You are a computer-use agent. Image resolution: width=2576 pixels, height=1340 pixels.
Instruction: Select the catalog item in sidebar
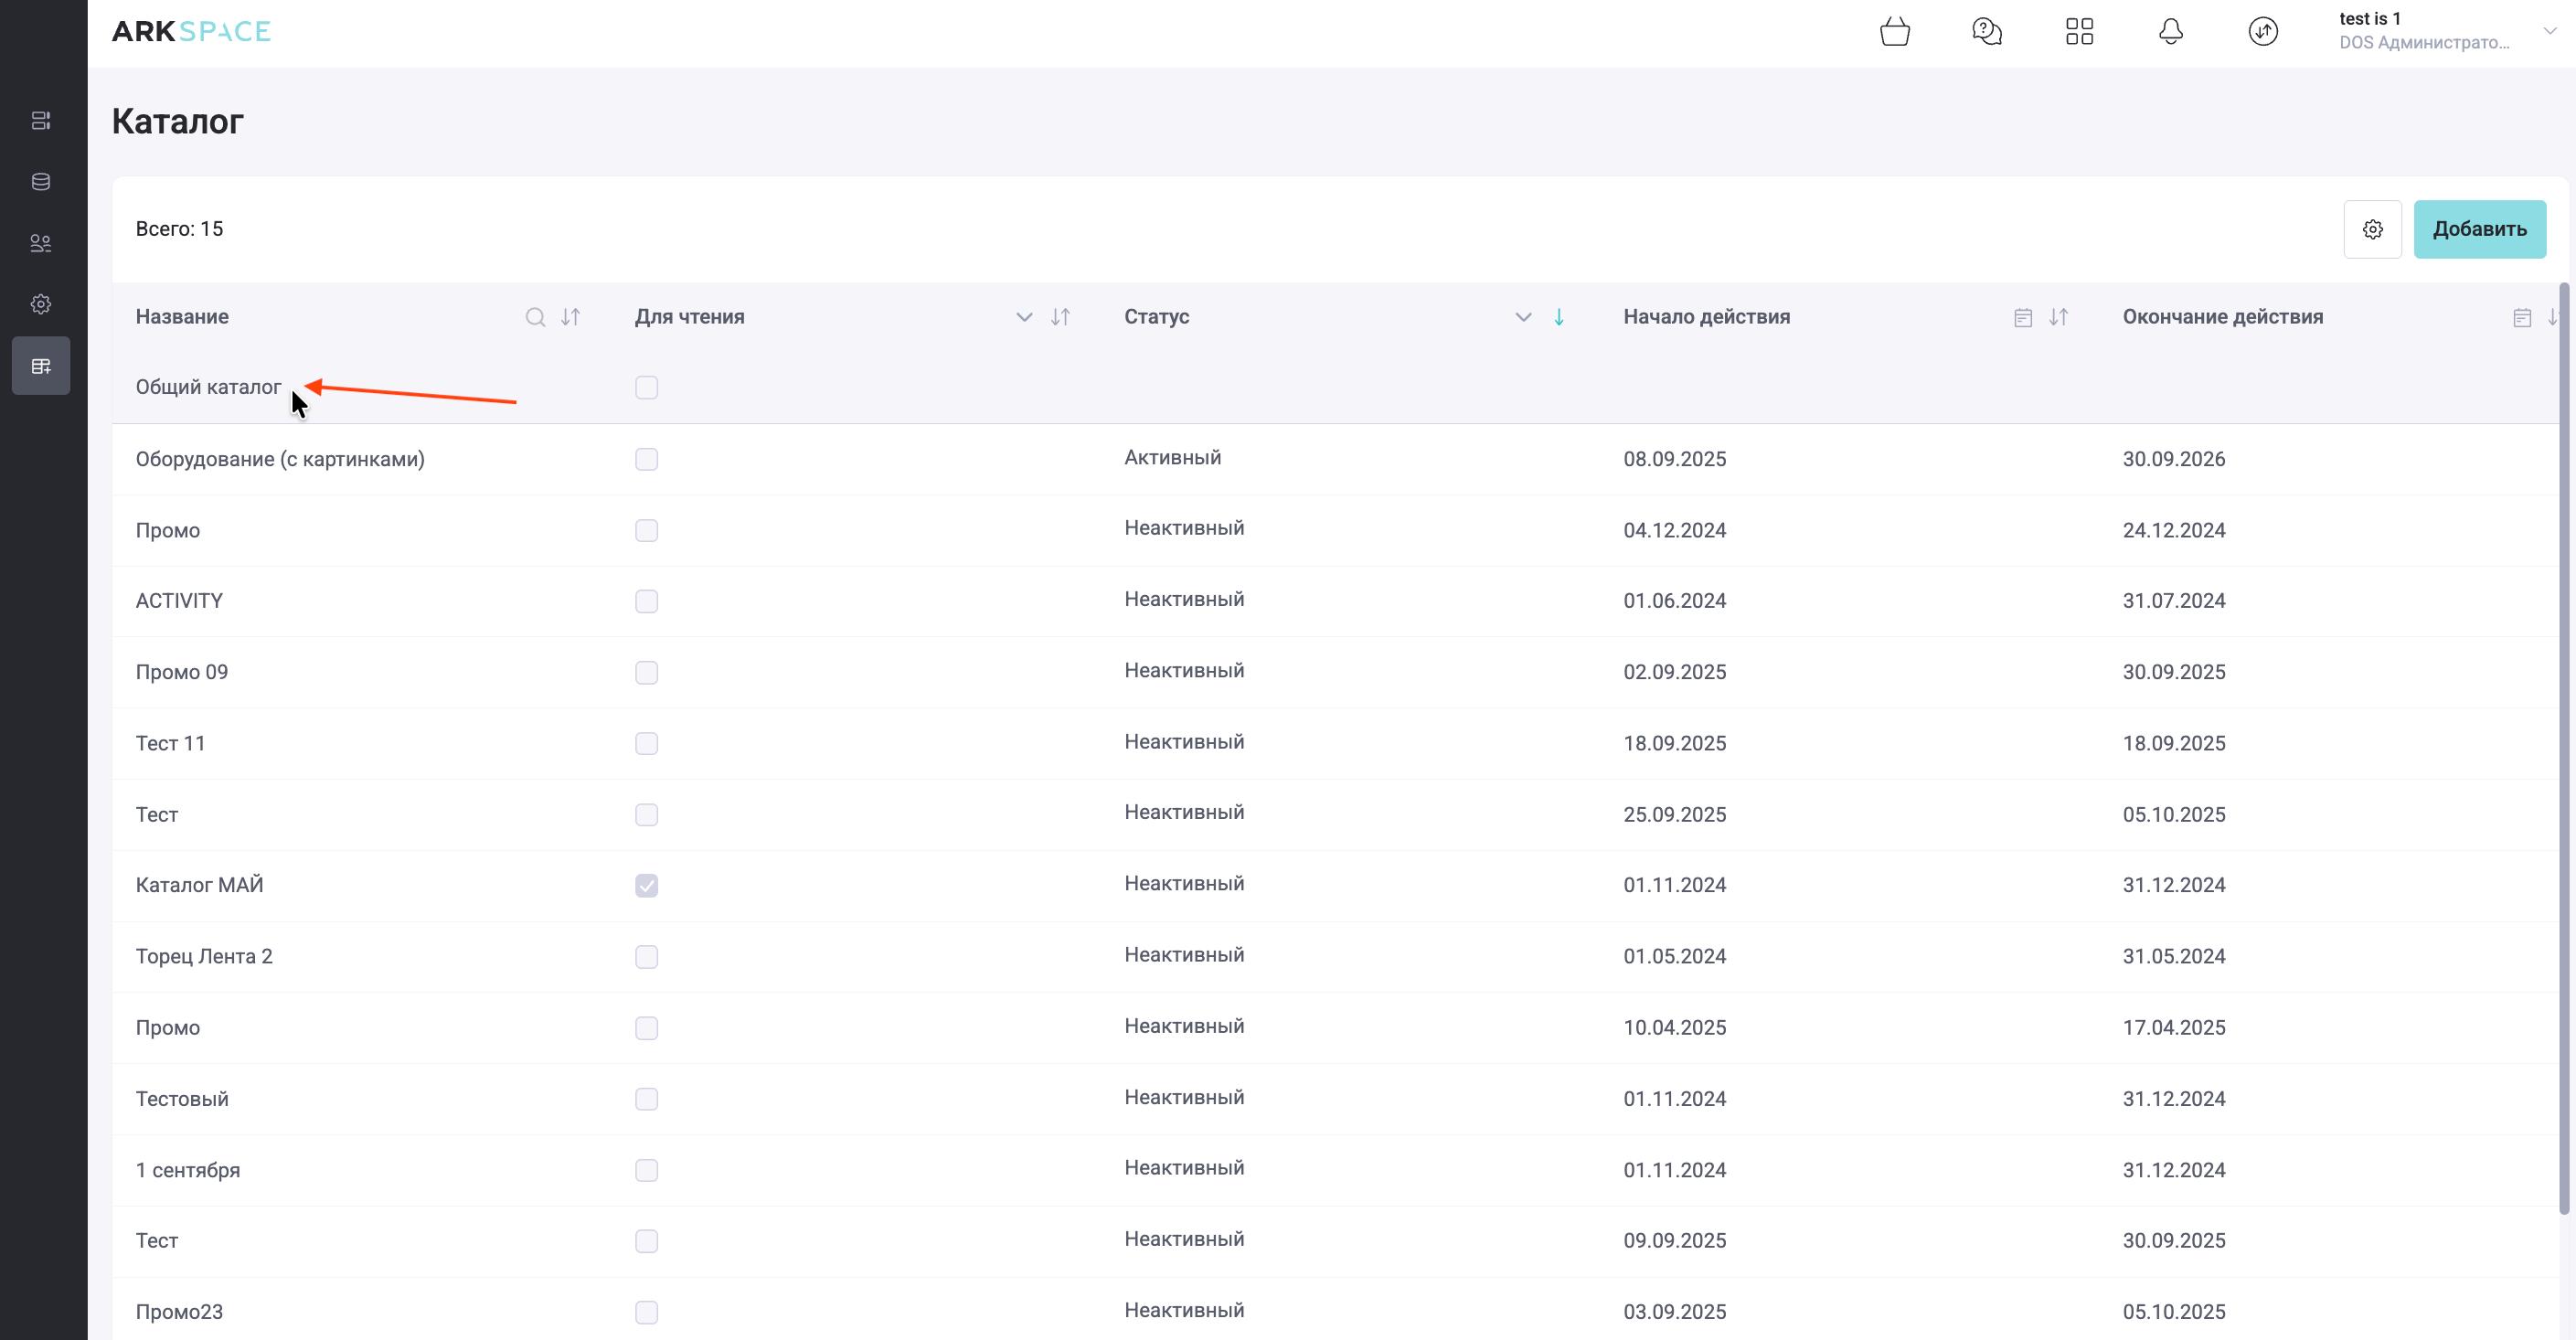point(41,366)
